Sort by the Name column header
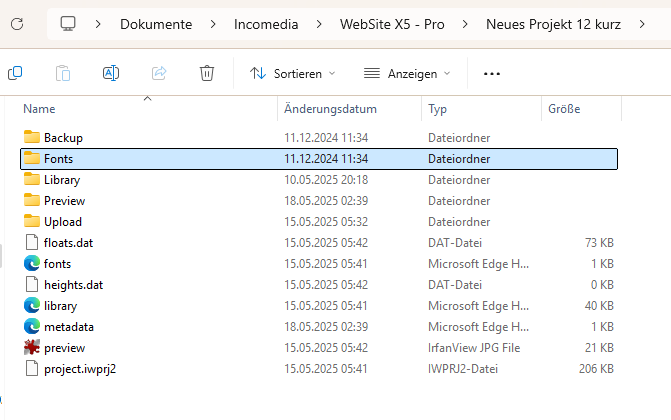 point(39,109)
